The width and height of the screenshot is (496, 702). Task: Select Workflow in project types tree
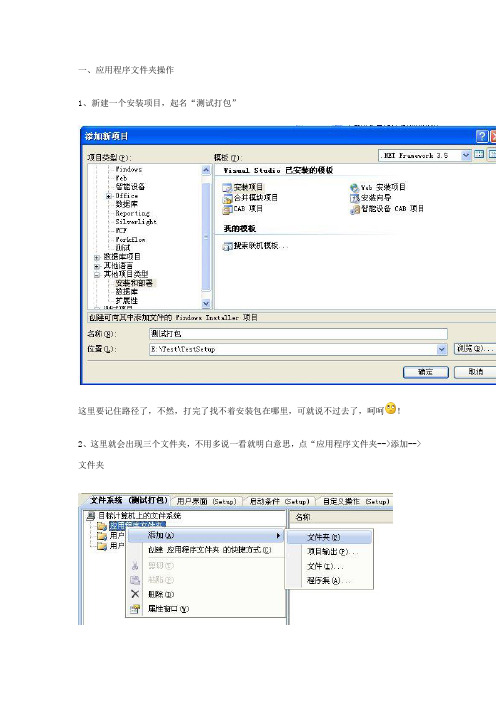coord(130,240)
